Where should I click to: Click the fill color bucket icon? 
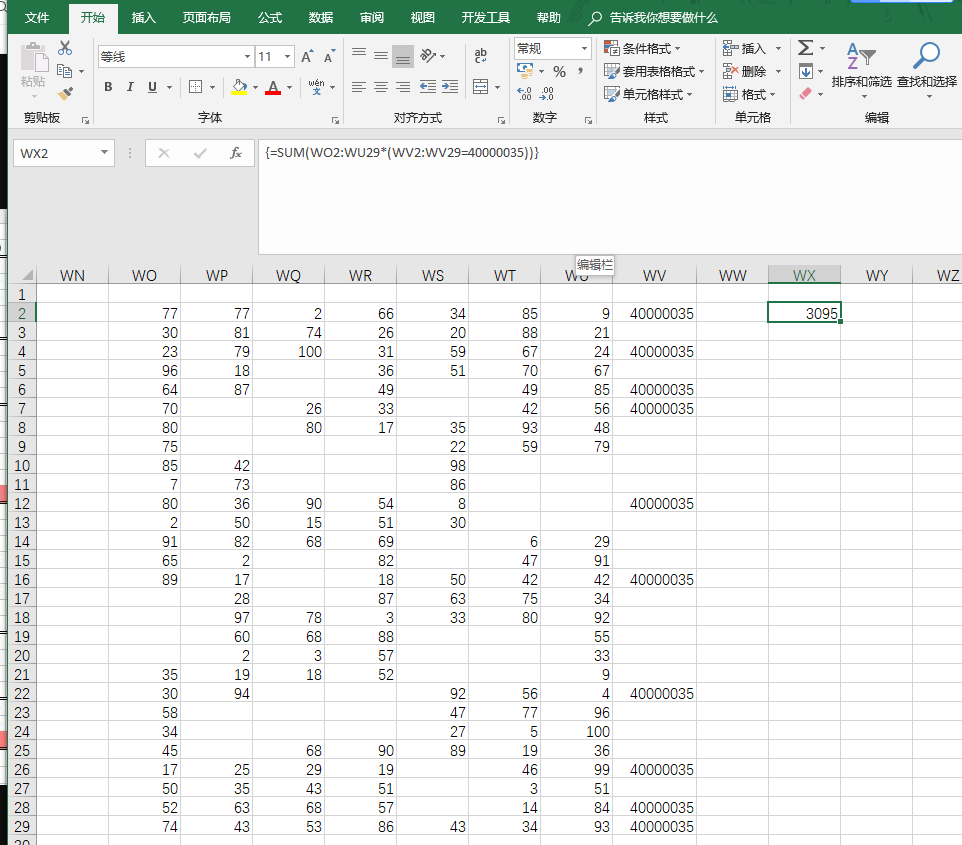239,87
